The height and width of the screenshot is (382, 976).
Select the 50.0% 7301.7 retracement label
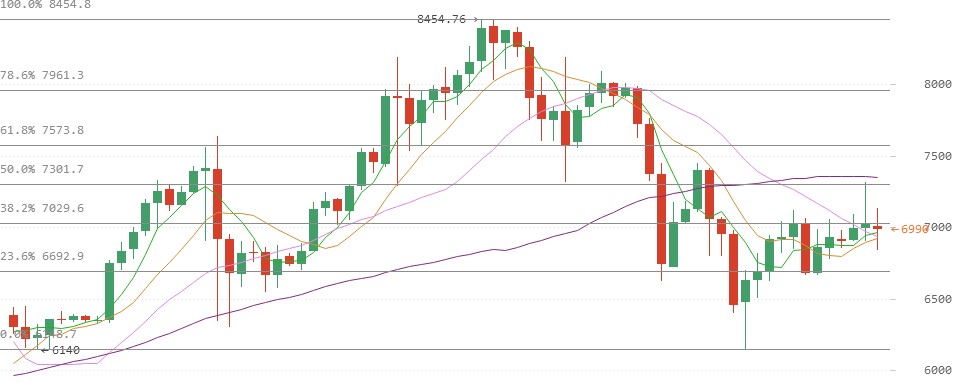pos(42,169)
